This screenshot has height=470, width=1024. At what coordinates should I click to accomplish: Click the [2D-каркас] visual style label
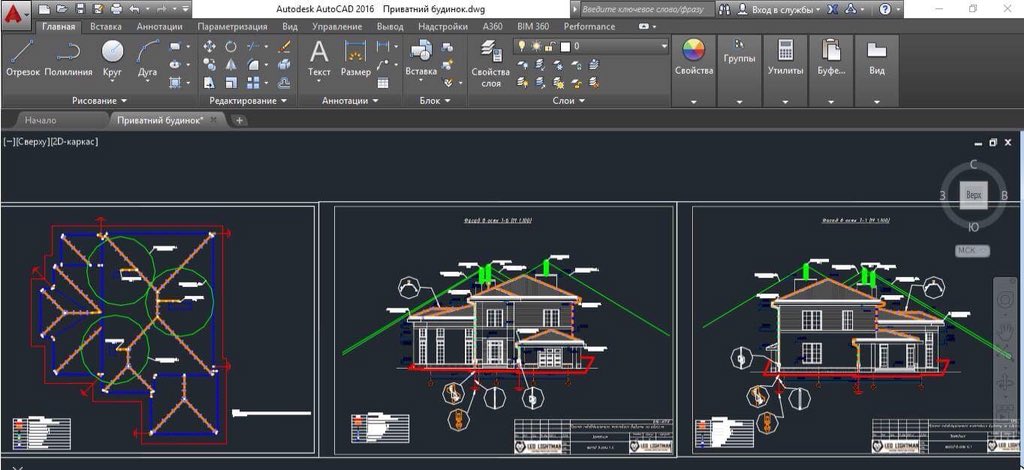click(x=74, y=141)
